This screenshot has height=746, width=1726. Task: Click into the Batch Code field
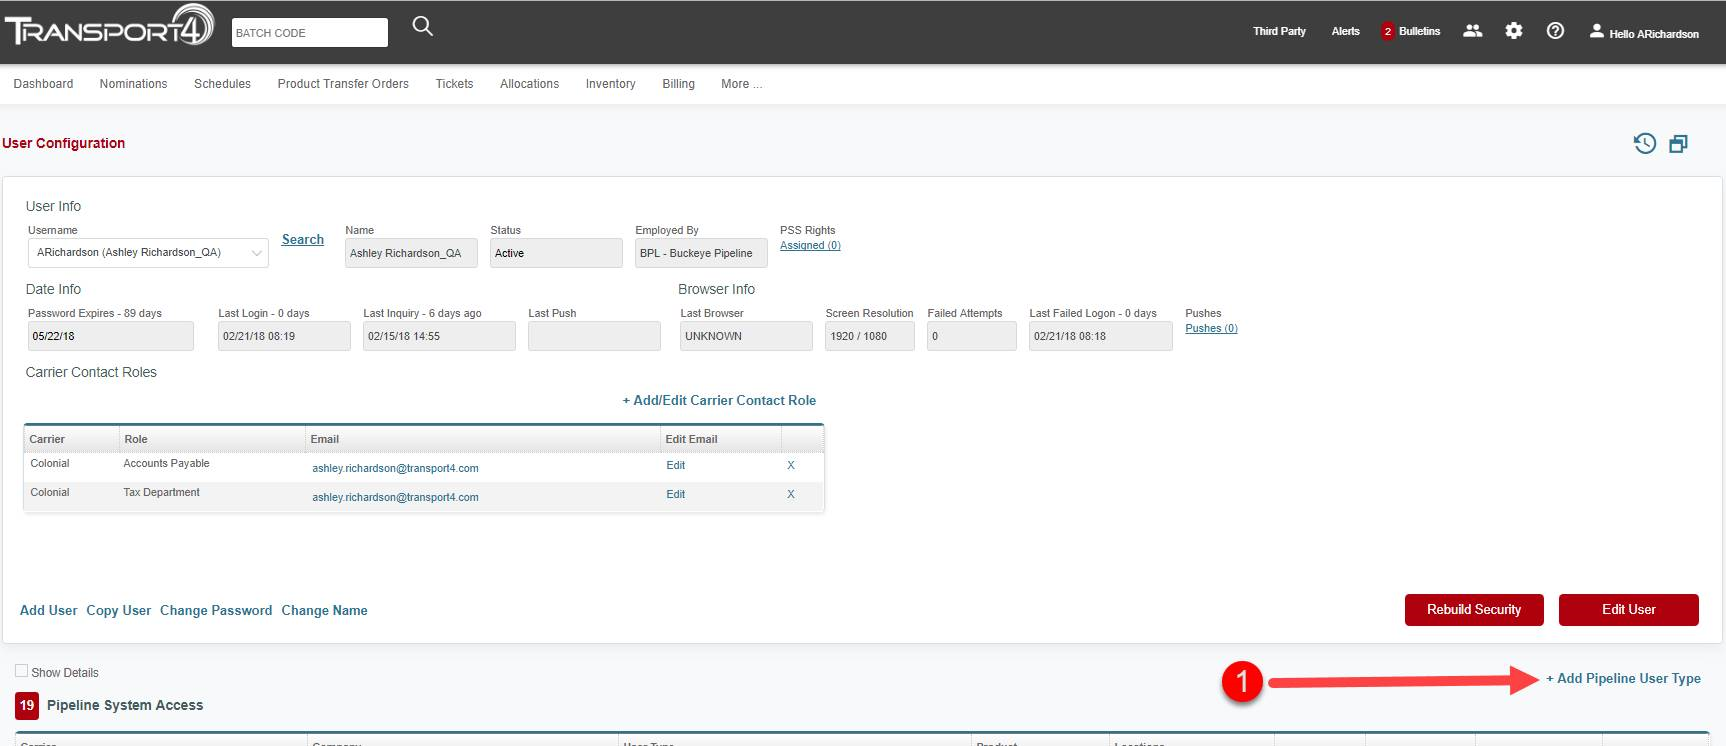(x=309, y=33)
